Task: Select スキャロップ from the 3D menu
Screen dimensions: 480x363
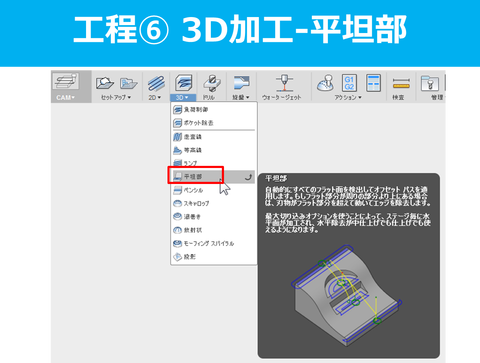Action: 214,203
